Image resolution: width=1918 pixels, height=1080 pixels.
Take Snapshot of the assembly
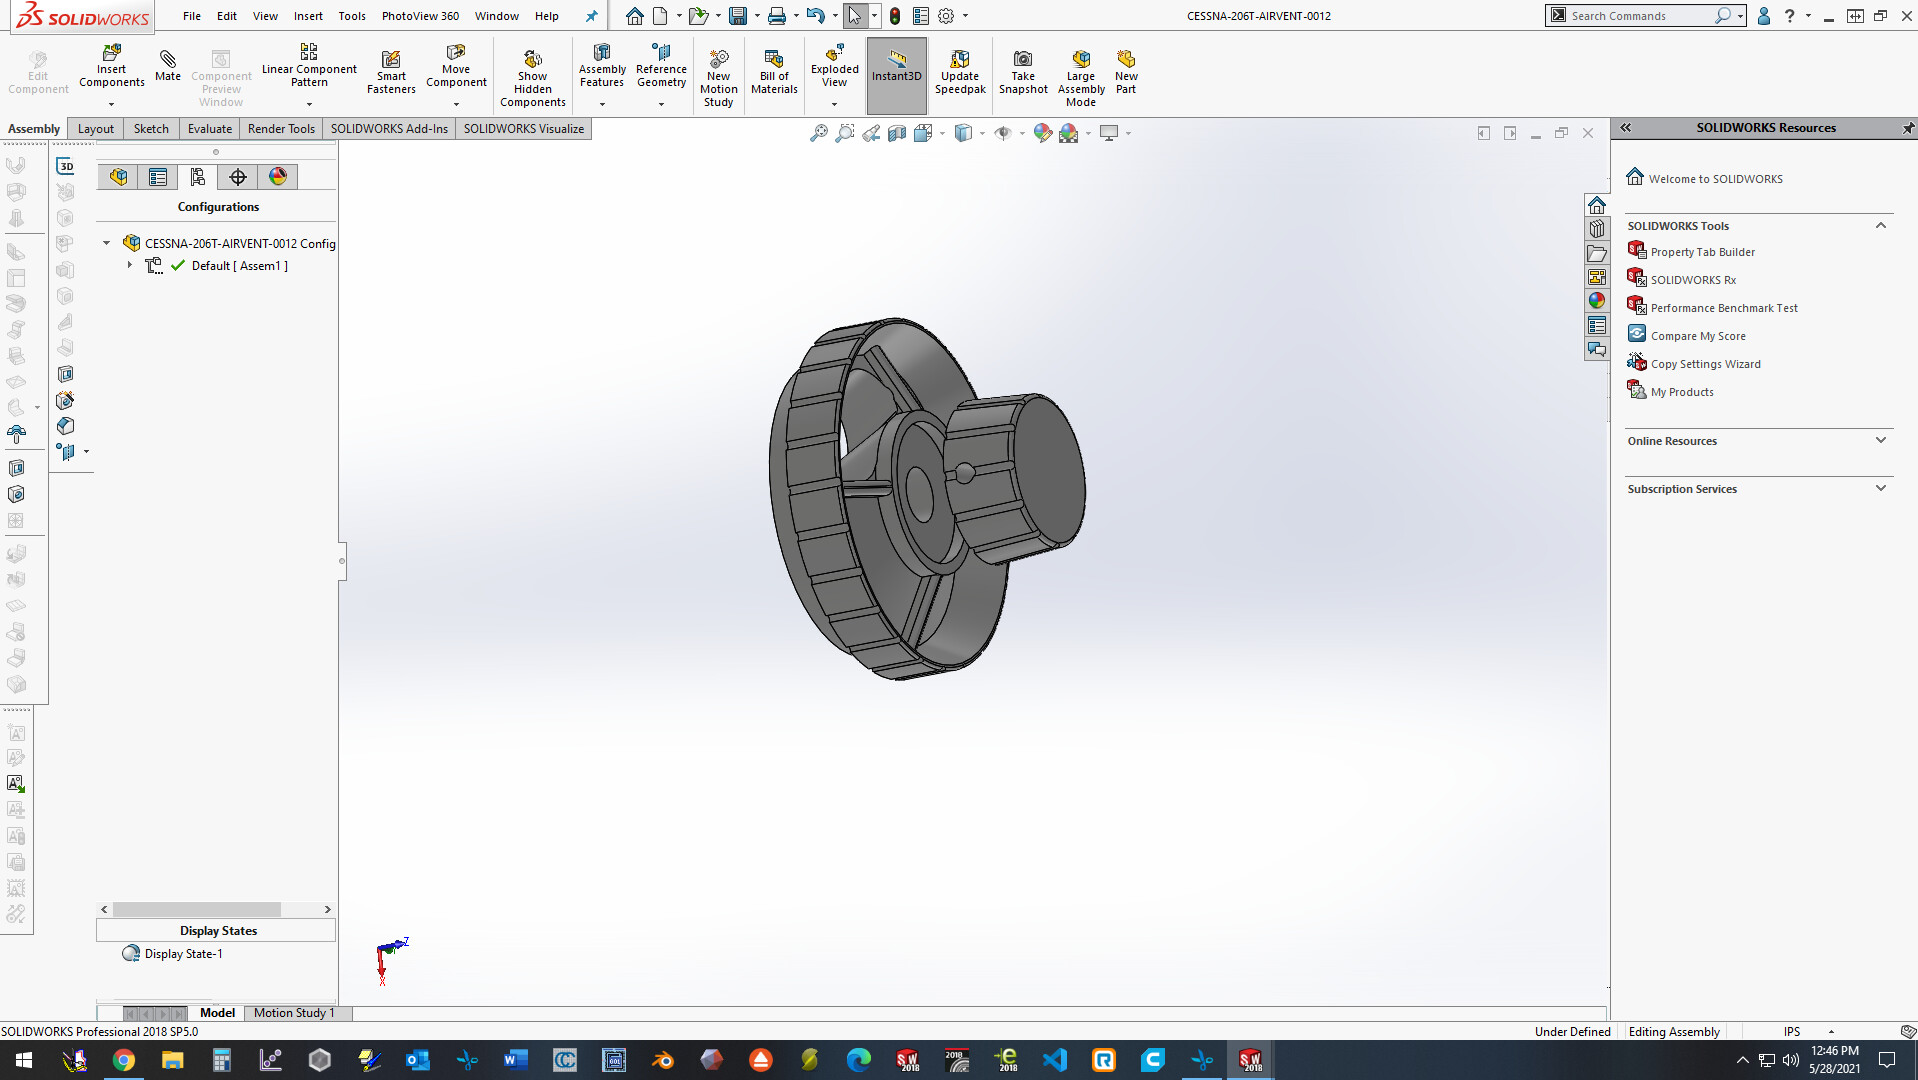click(1023, 72)
